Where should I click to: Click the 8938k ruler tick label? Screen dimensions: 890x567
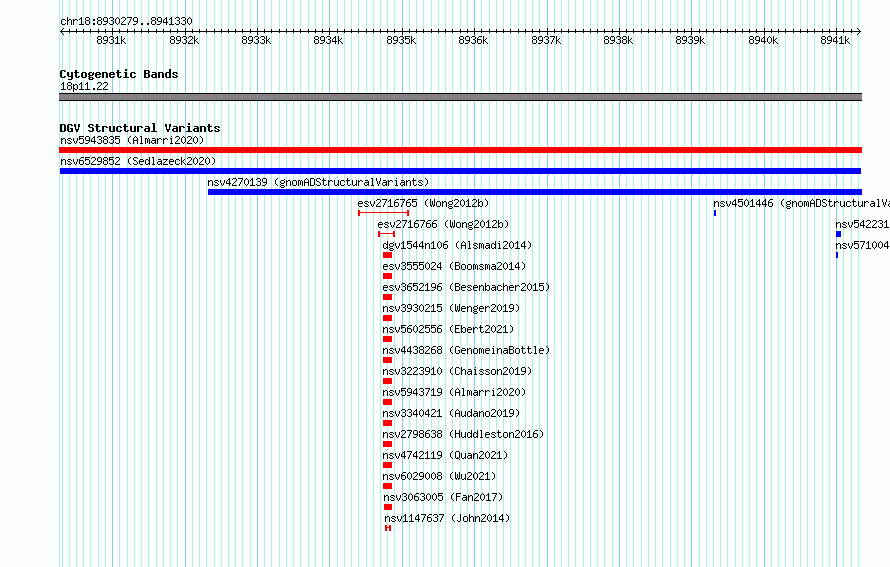point(618,40)
